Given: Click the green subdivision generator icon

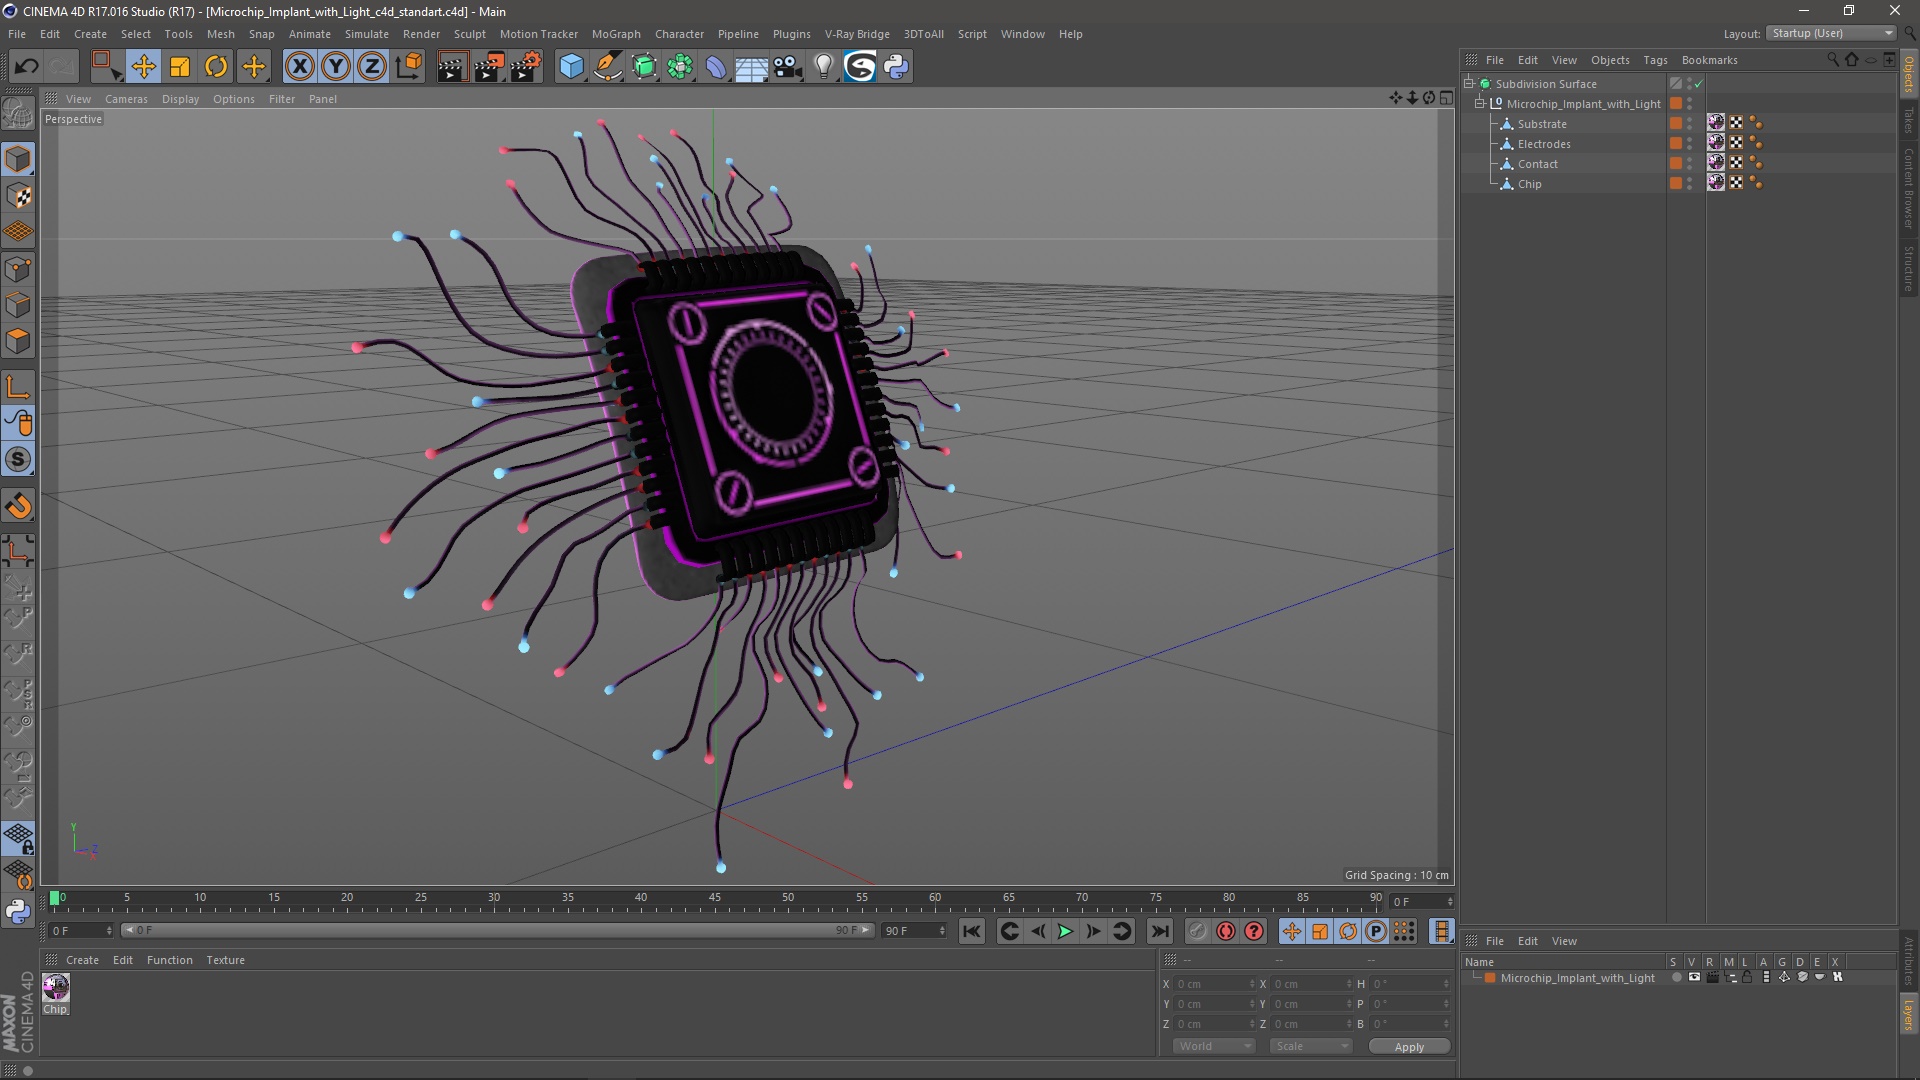Looking at the screenshot, I should pyautogui.click(x=644, y=67).
